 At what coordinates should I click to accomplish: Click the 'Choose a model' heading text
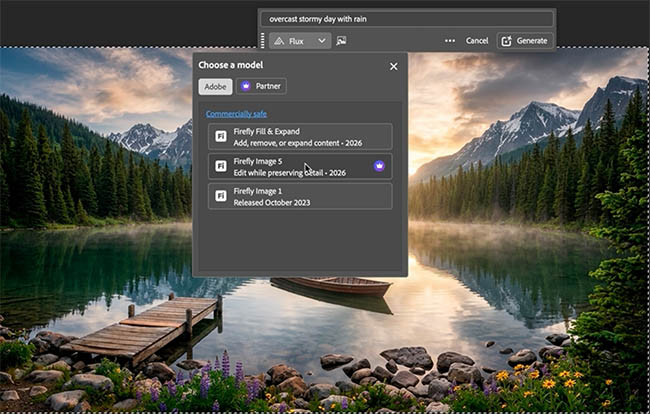click(230, 65)
